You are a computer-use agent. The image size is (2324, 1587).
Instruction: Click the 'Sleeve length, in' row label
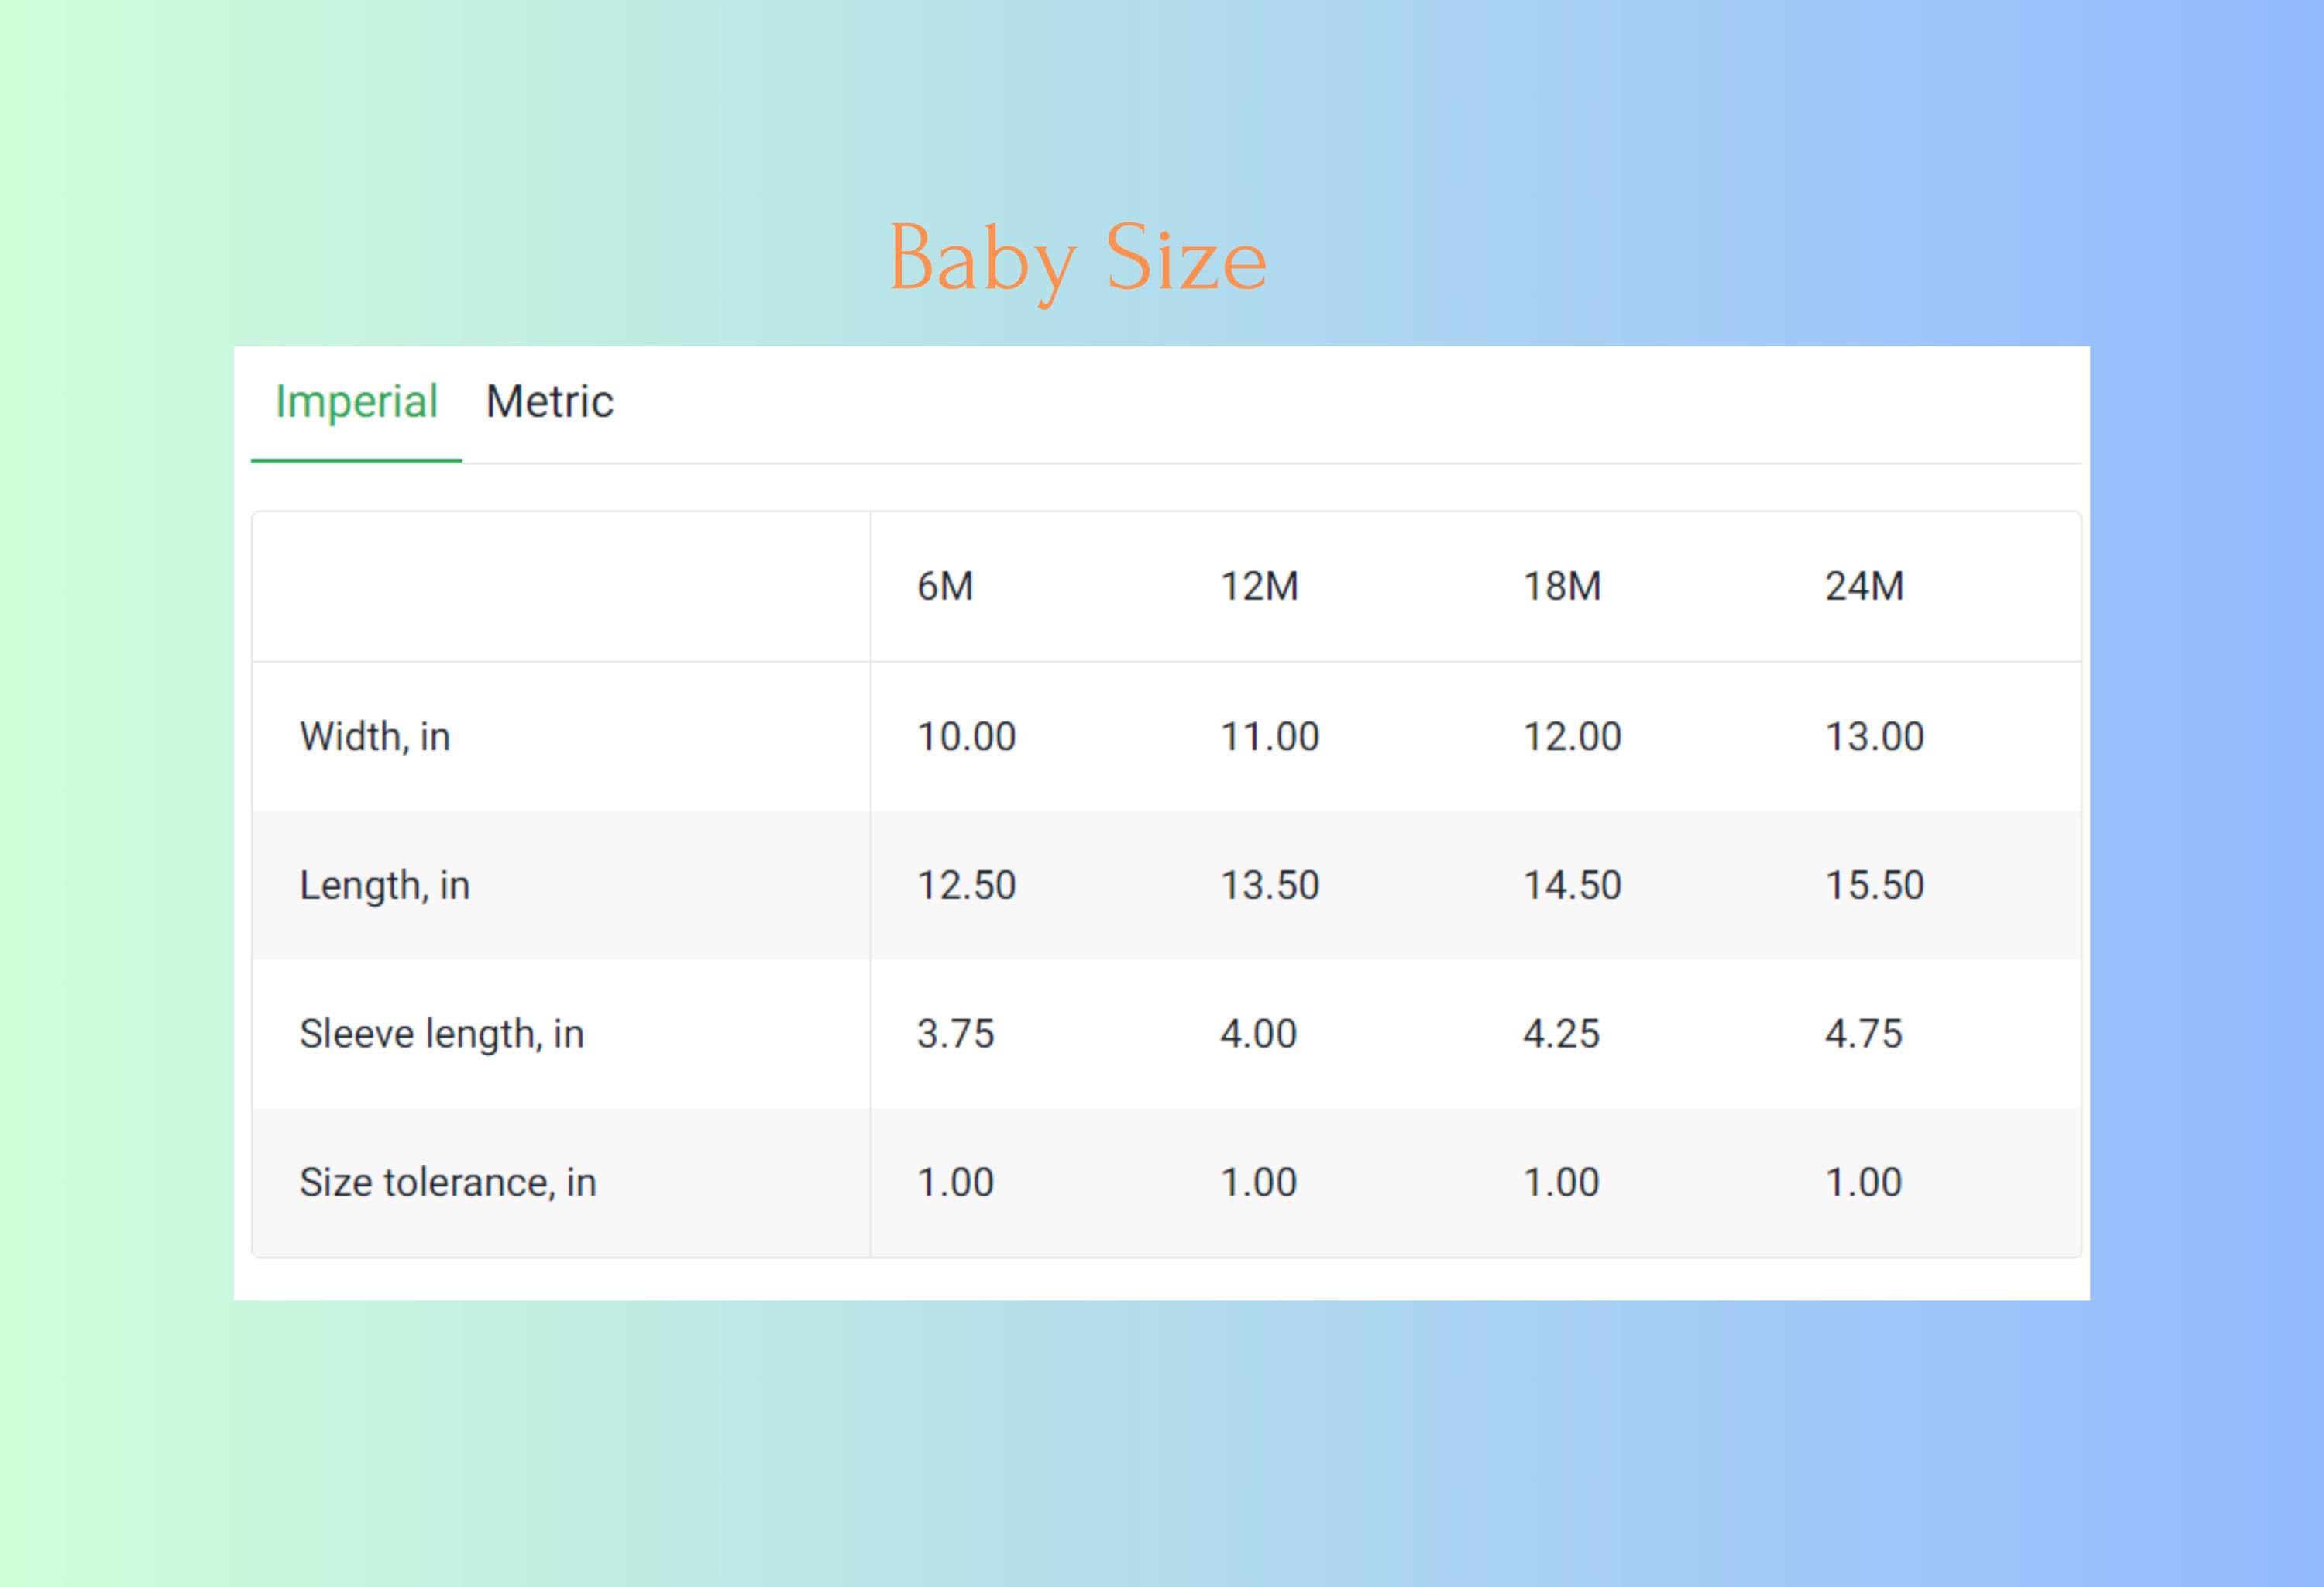(x=442, y=1034)
